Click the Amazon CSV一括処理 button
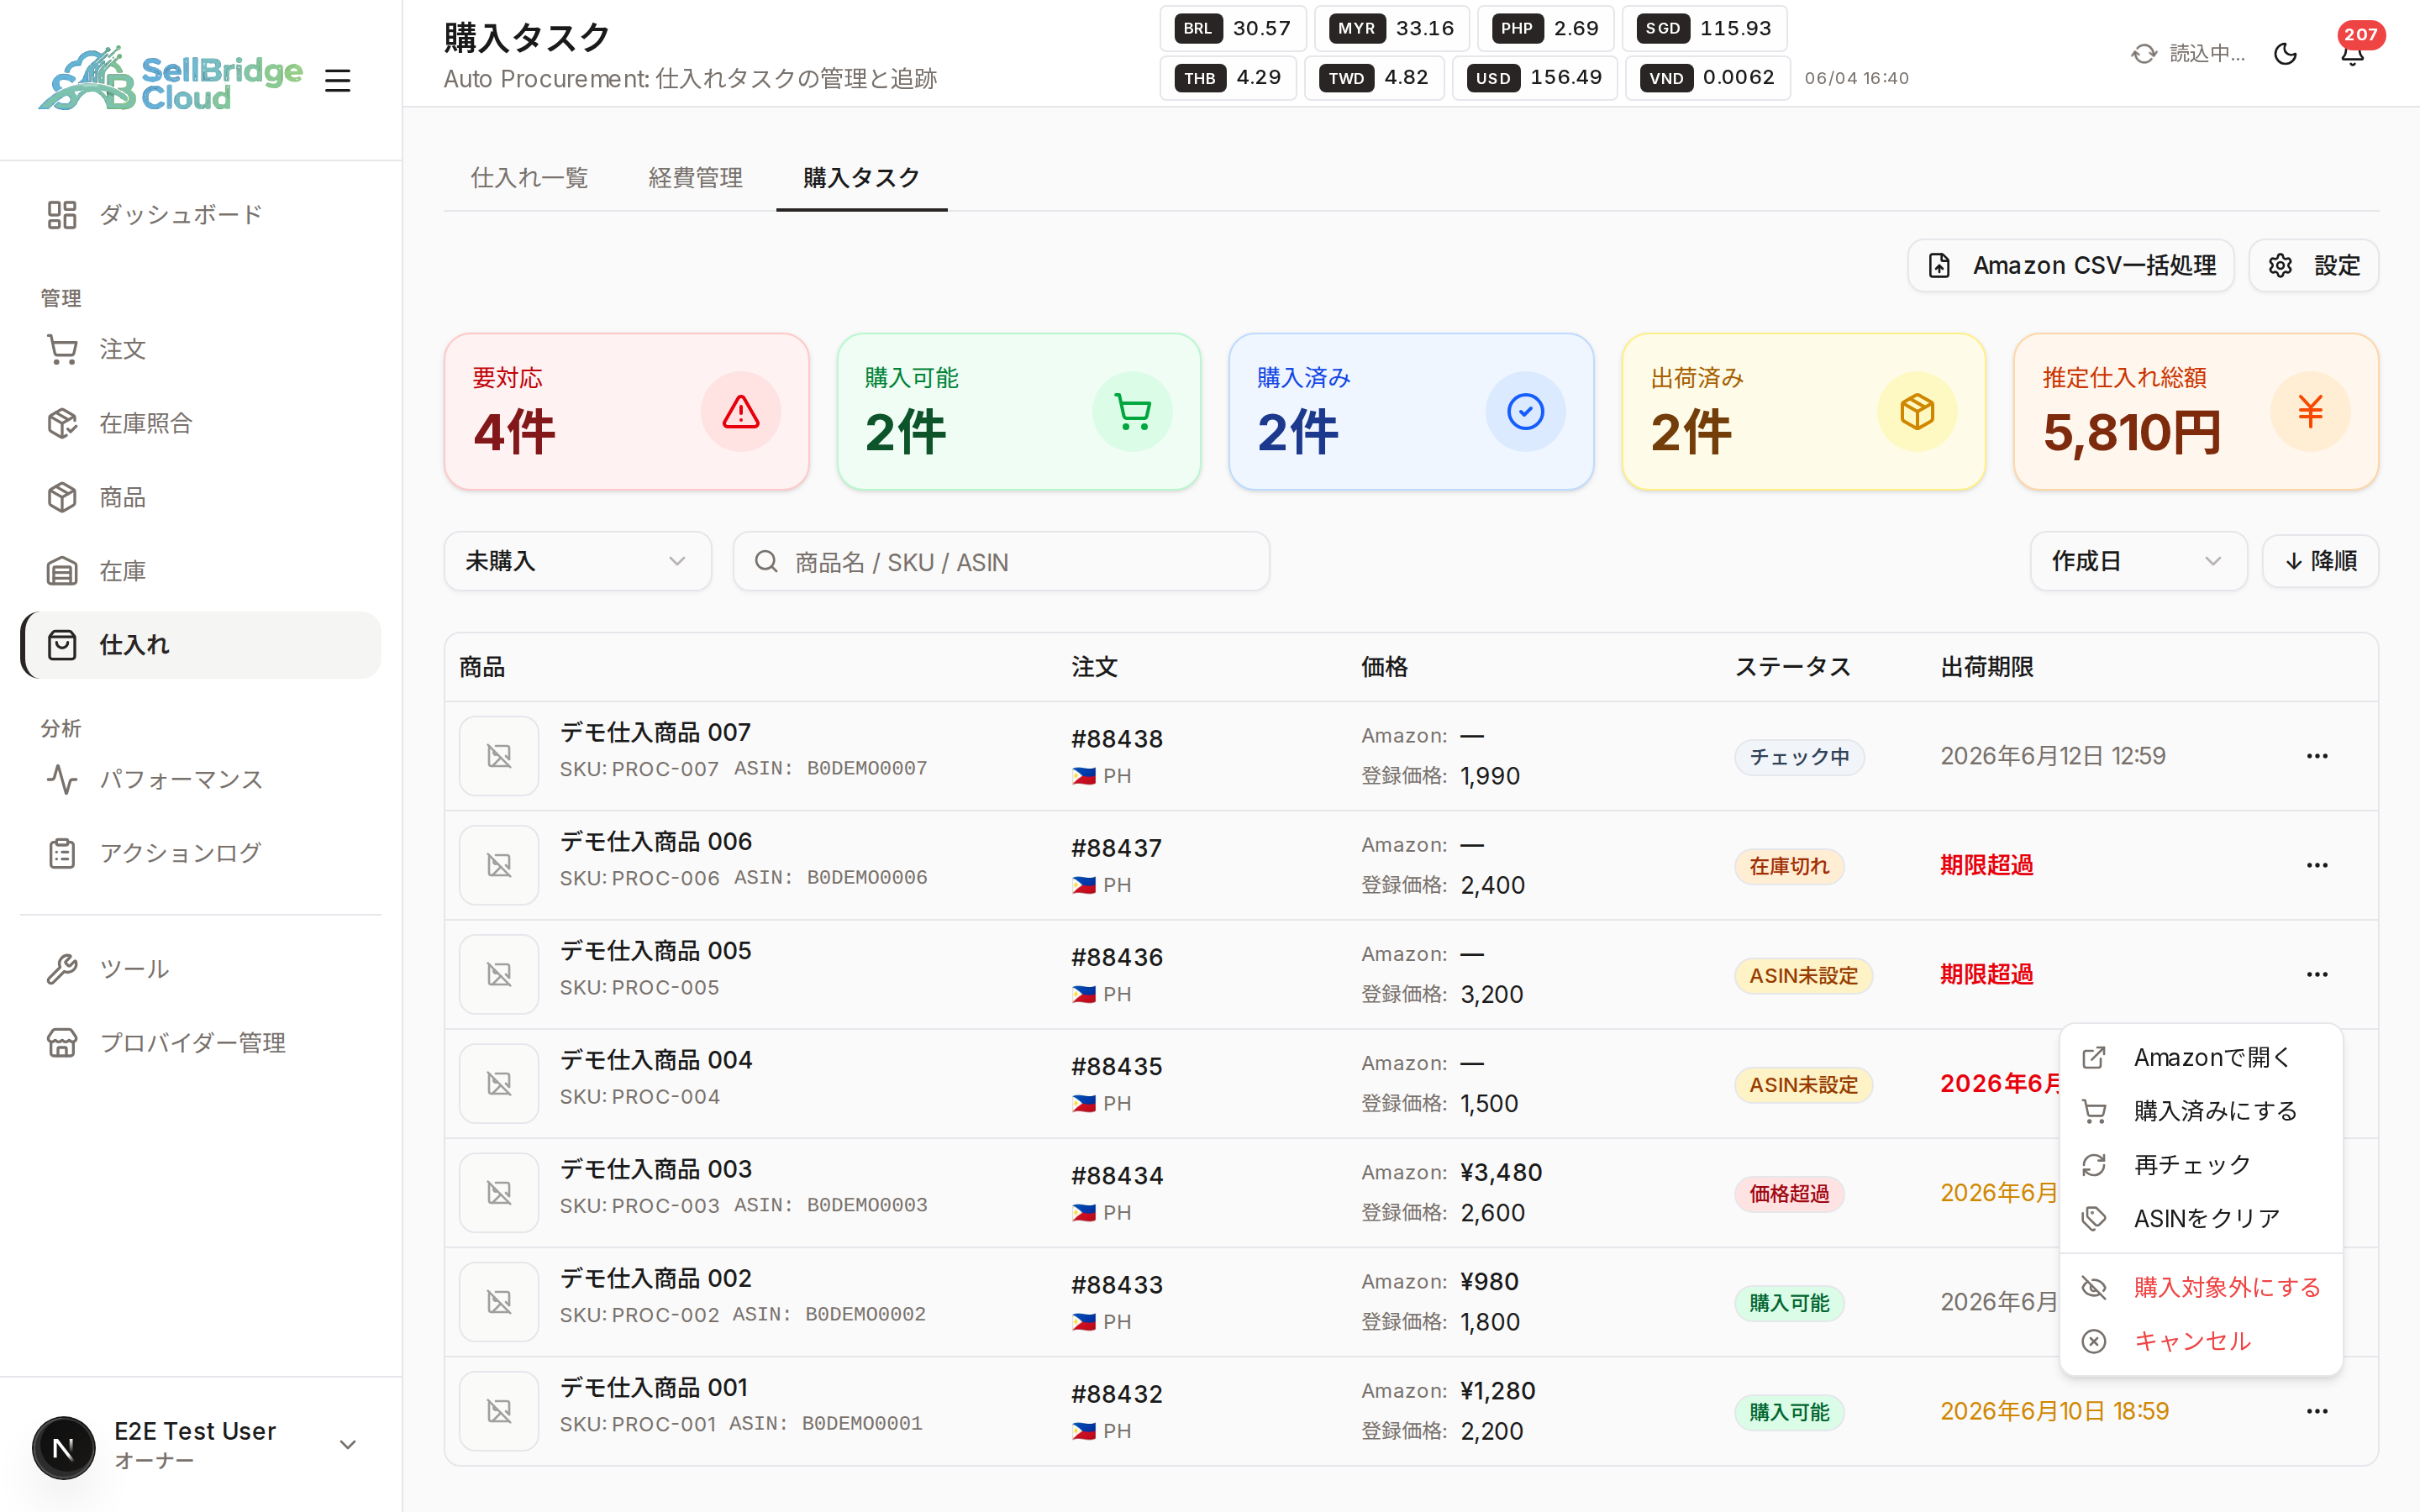 pyautogui.click(x=2070, y=265)
